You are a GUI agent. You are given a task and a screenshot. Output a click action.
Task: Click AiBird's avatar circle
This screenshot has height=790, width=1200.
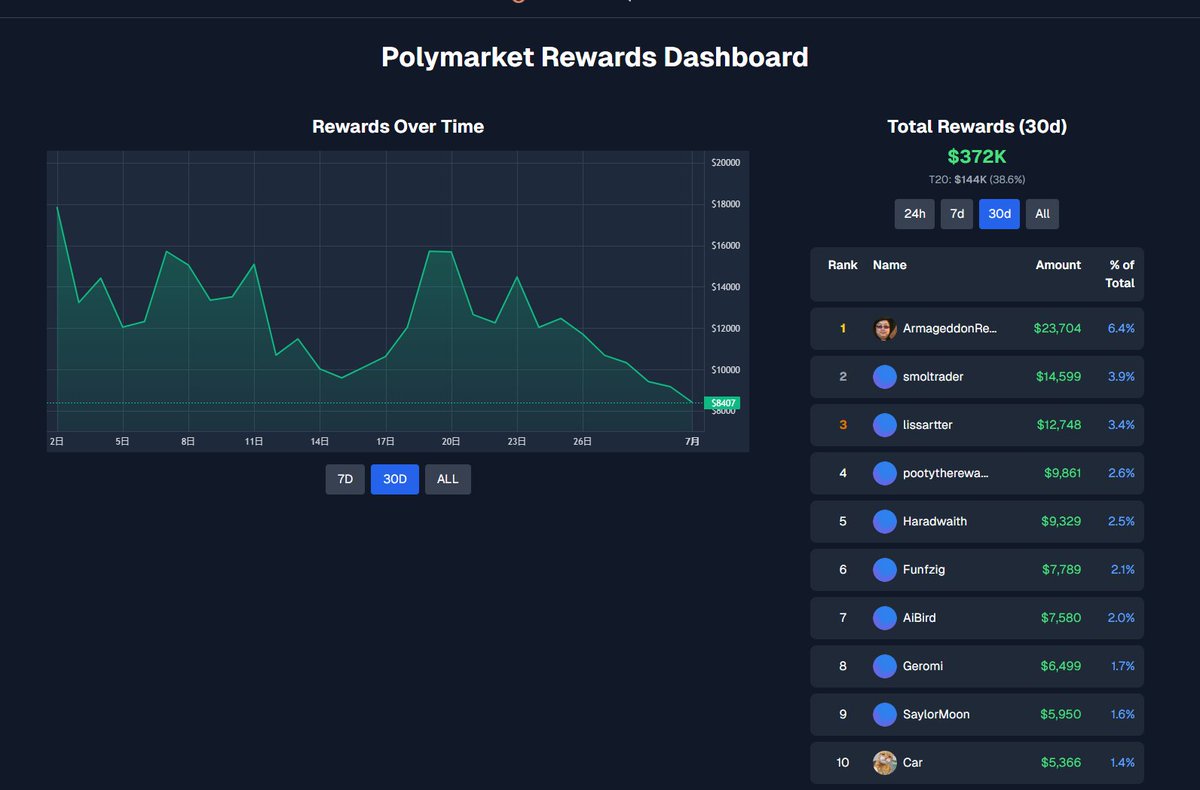coord(884,618)
